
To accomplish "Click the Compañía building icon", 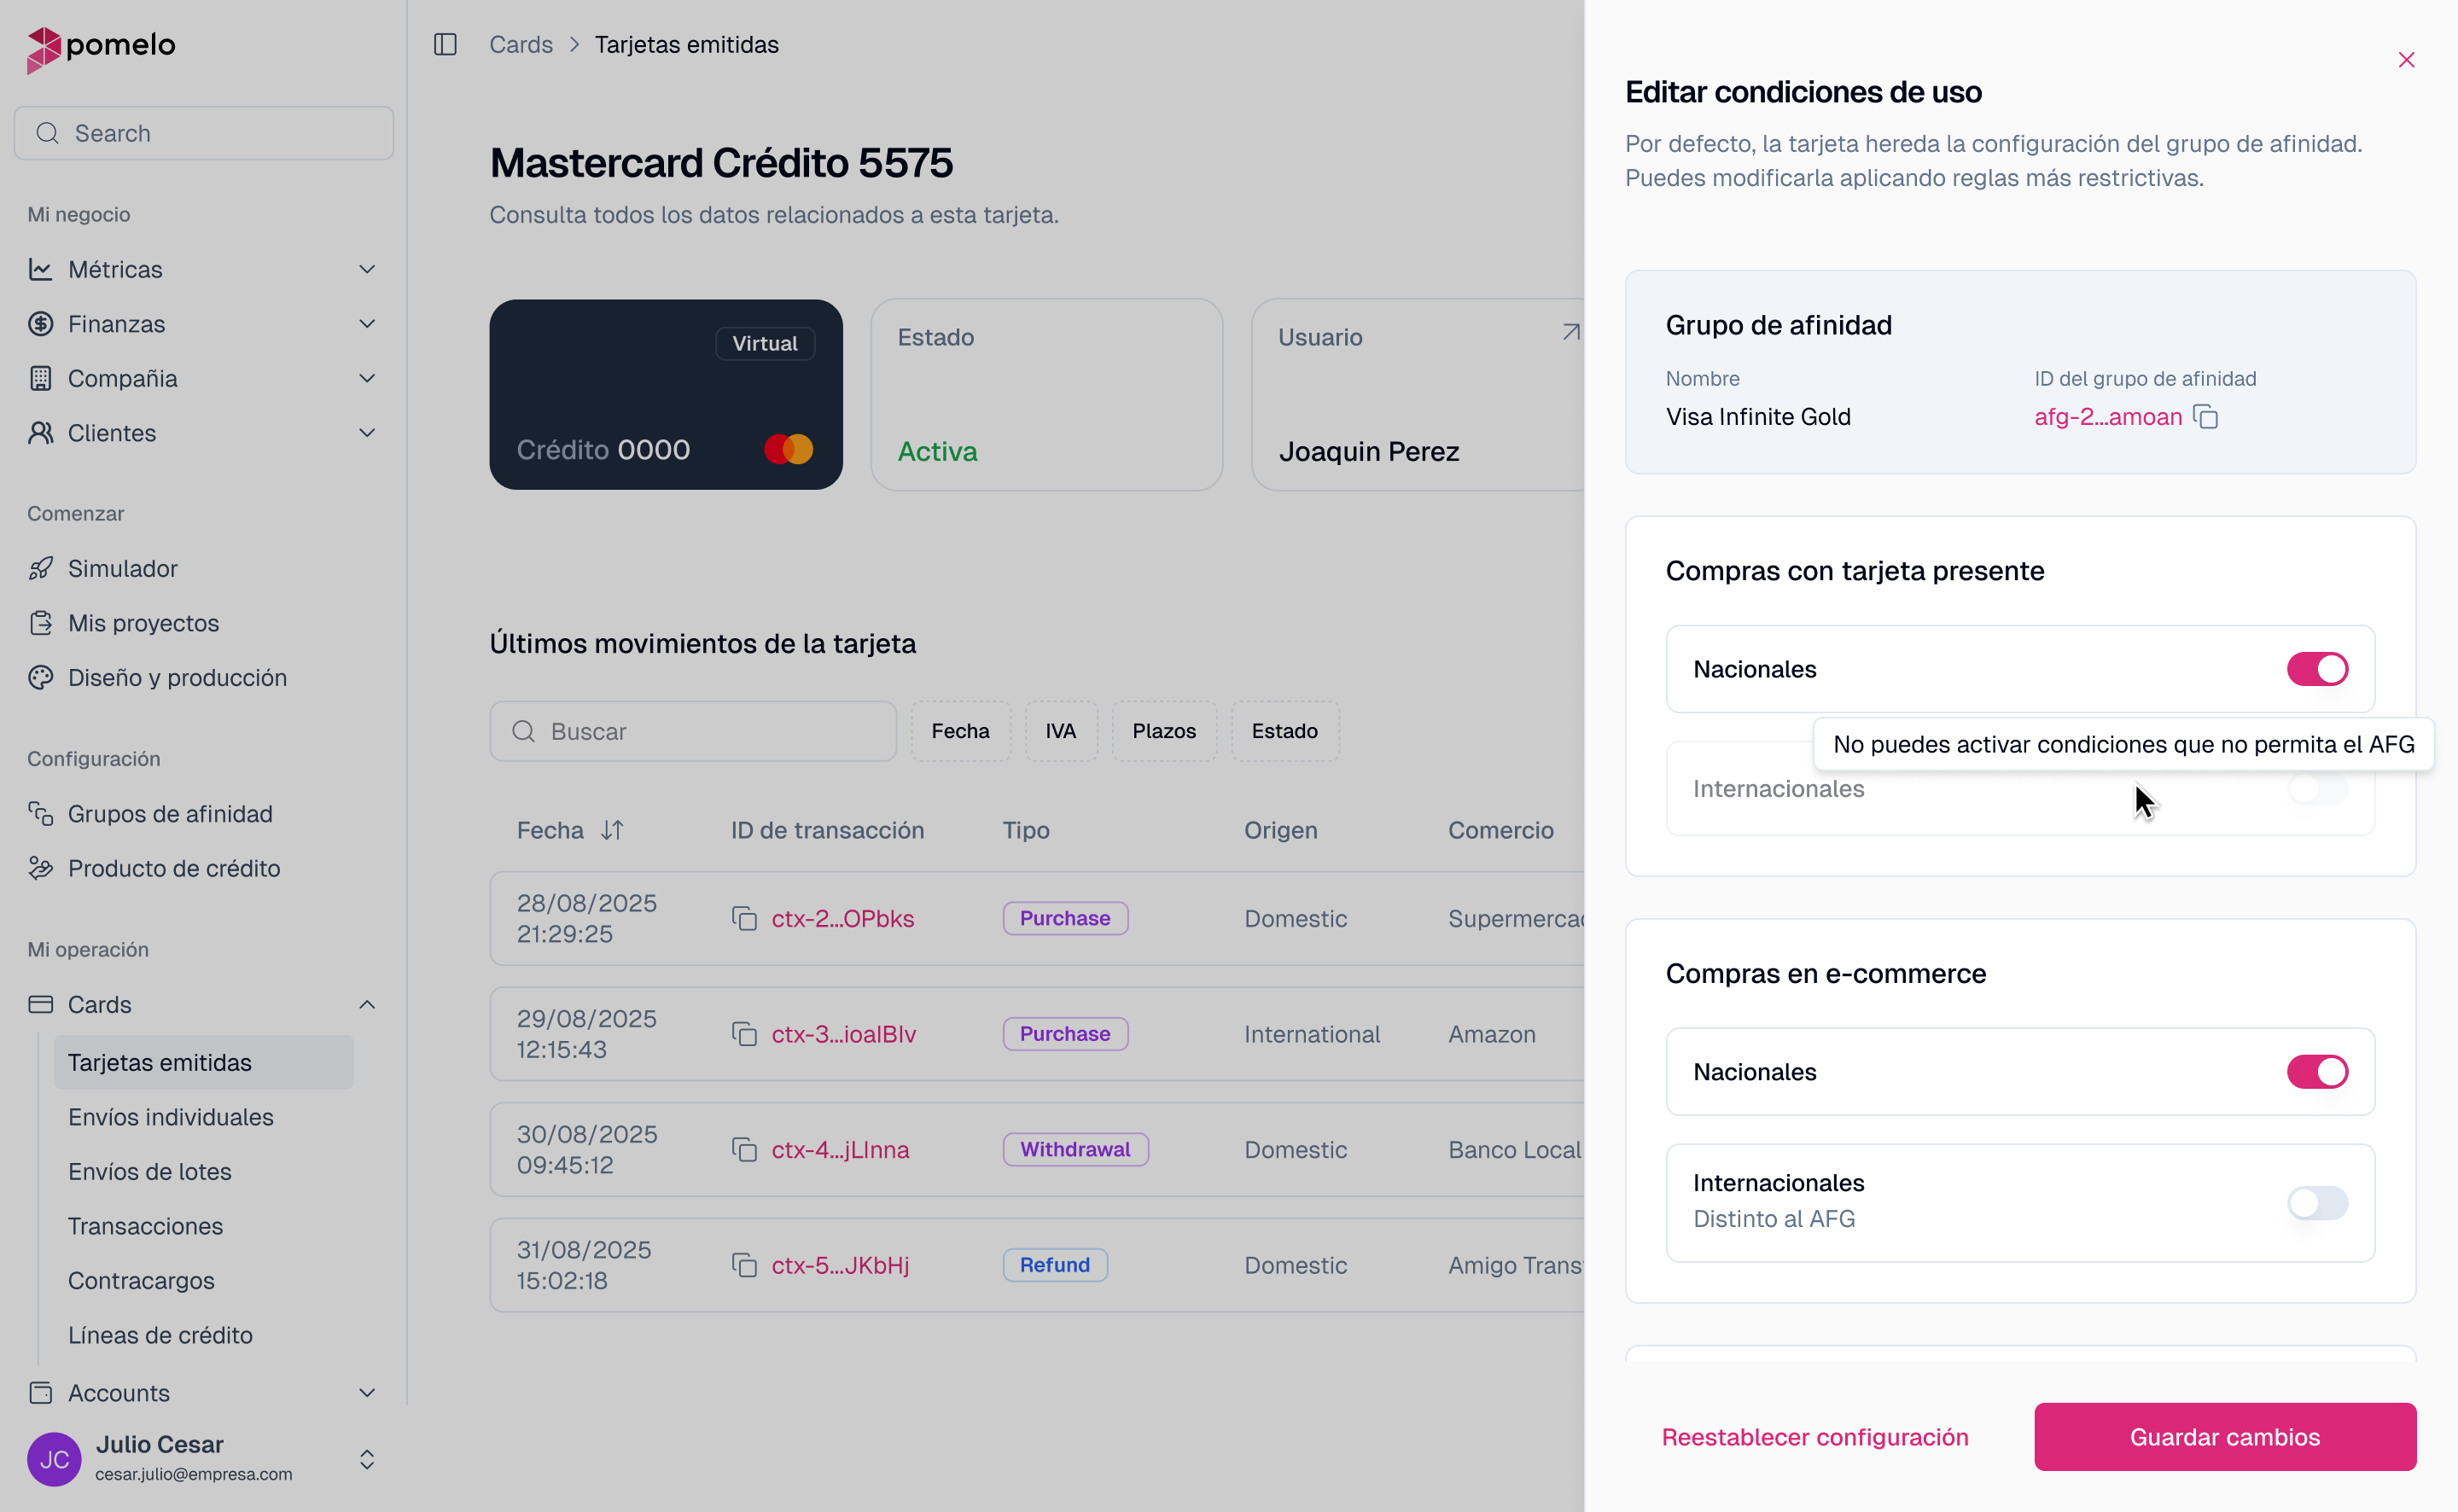I will 40,378.
